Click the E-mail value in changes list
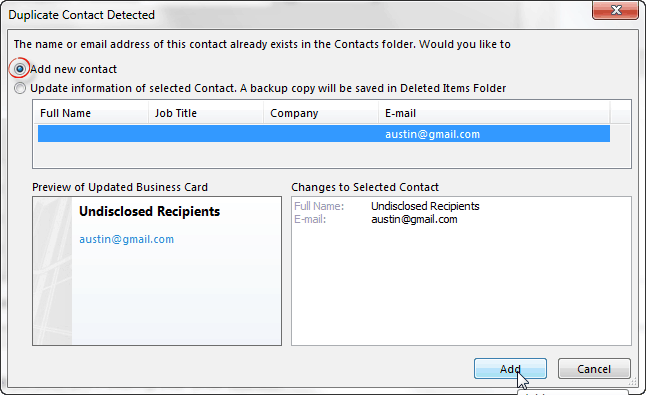The height and width of the screenshot is (395, 646). click(414, 219)
